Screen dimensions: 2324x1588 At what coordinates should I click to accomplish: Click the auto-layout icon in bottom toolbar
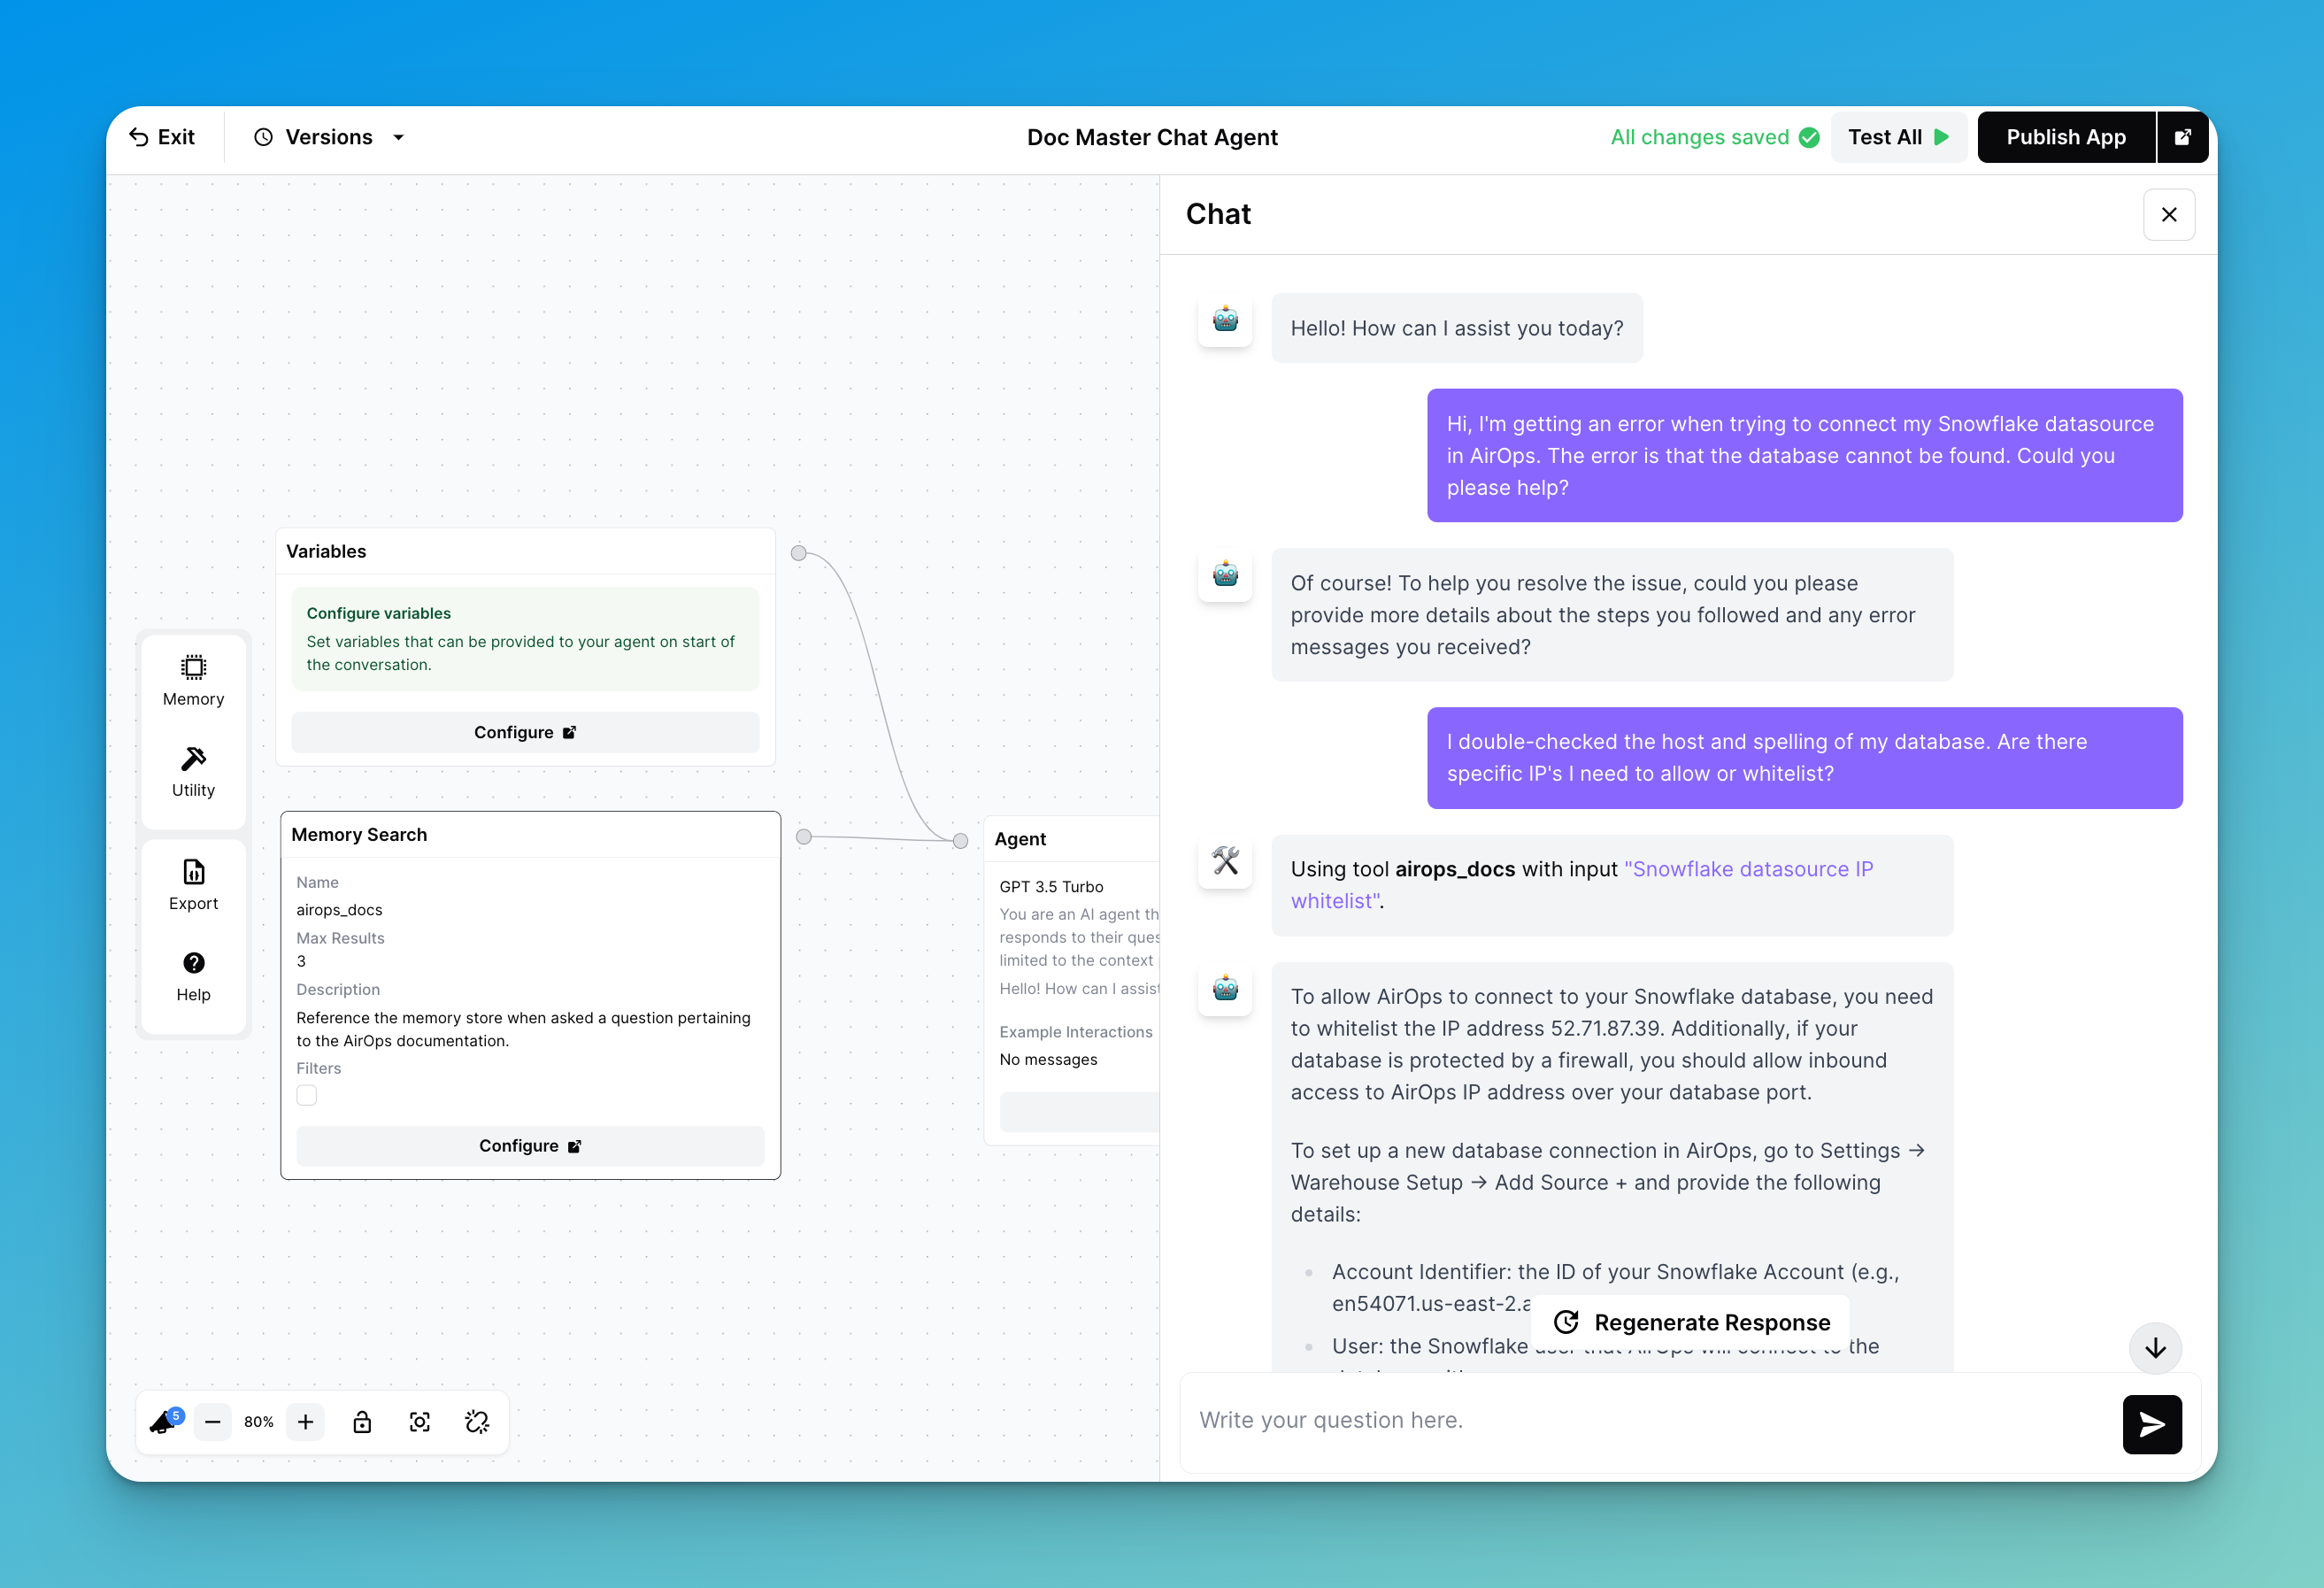477,1422
